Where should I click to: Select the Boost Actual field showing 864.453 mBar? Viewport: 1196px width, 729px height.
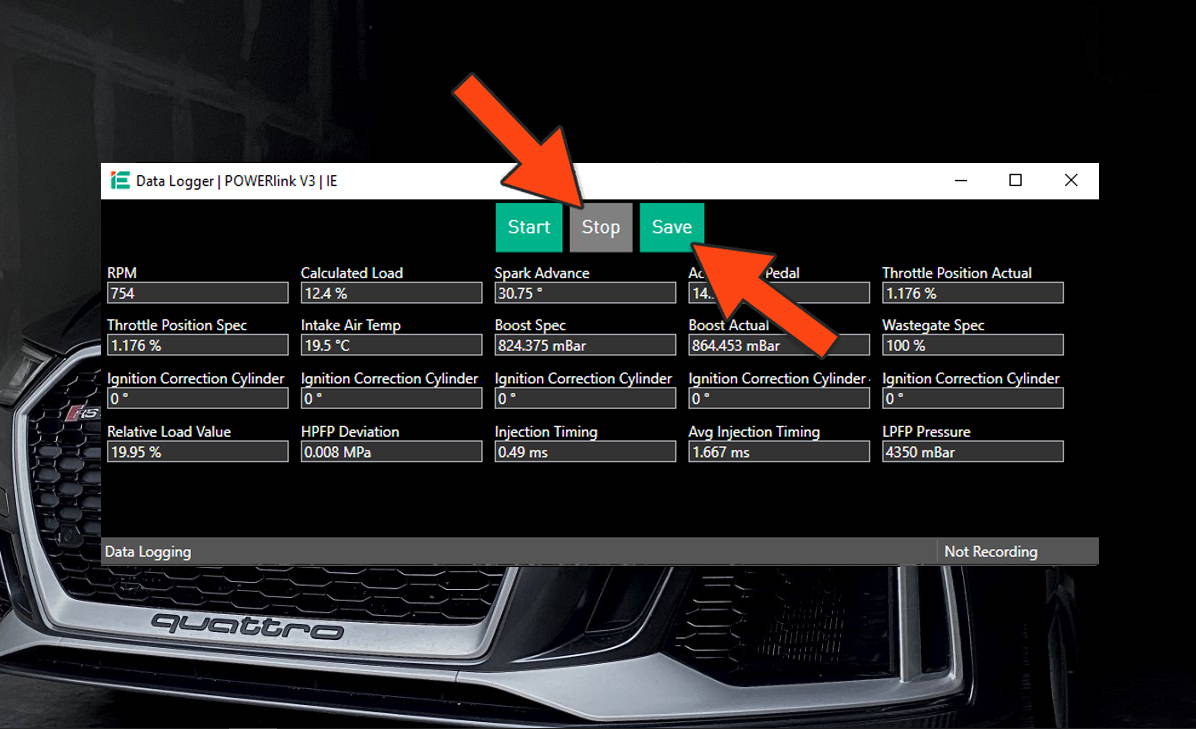click(779, 345)
